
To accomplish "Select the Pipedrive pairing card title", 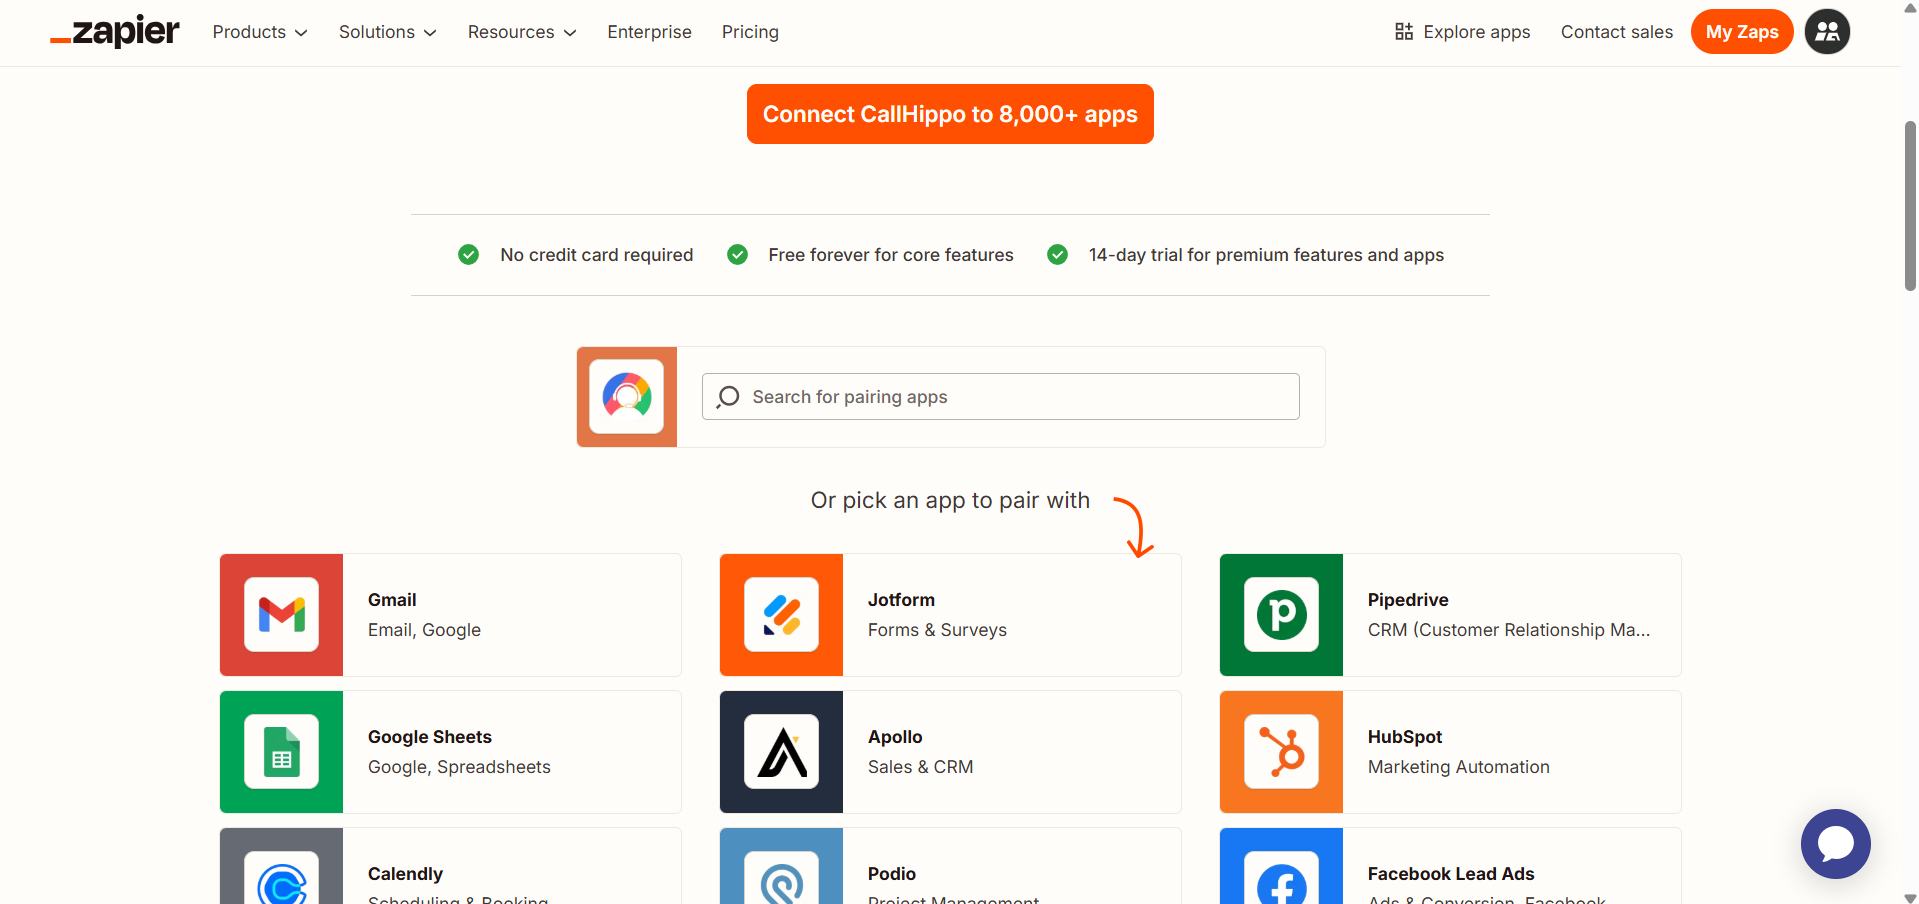I will coord(1408,600).
